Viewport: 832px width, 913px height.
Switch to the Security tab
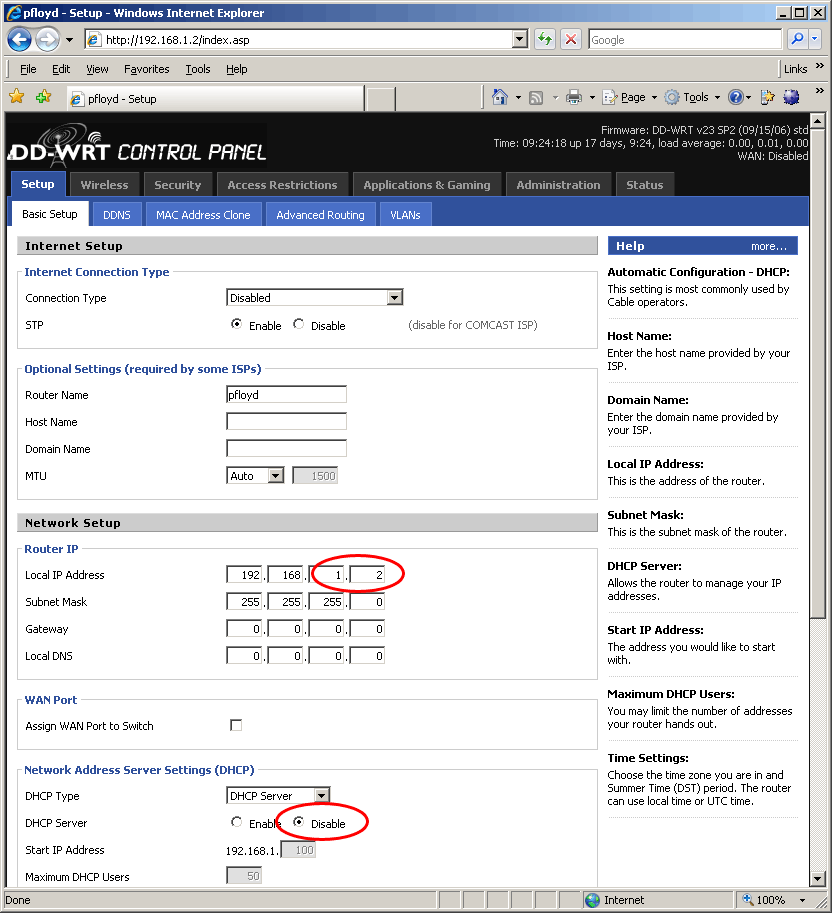pyautogui.click(x=178, y=185)
